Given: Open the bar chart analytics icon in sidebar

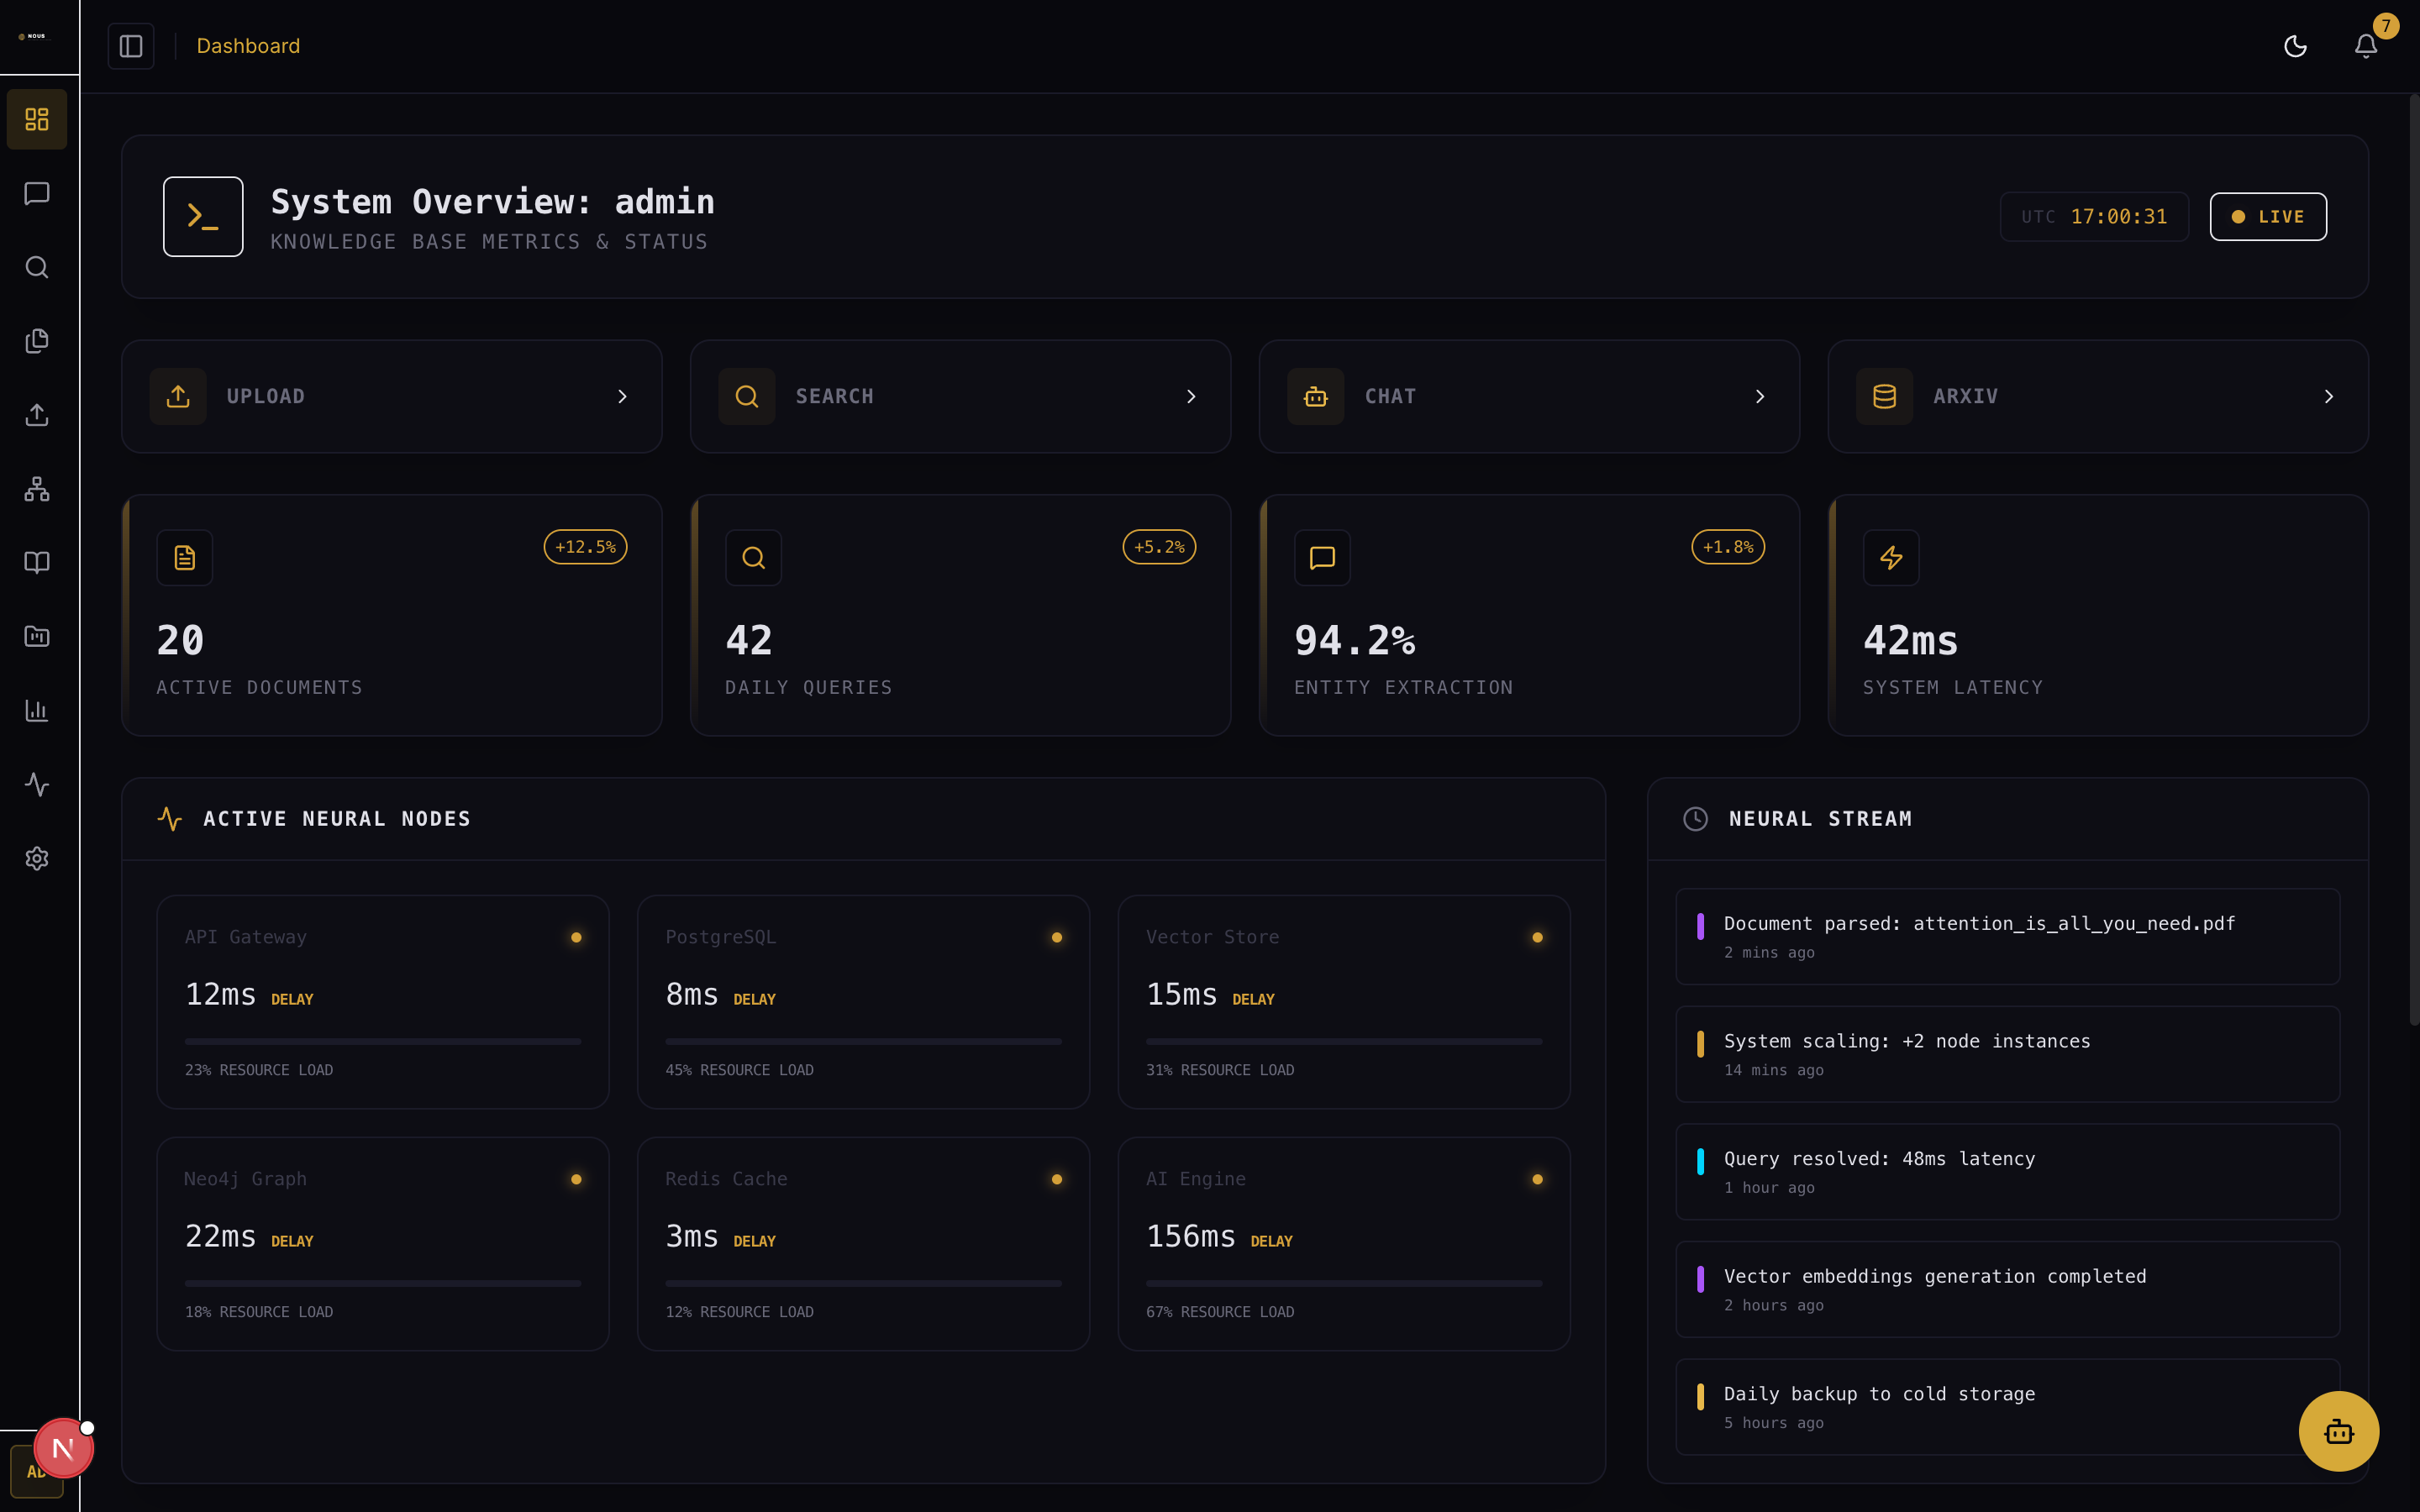Looking at the screenshot, I should 37,710.
